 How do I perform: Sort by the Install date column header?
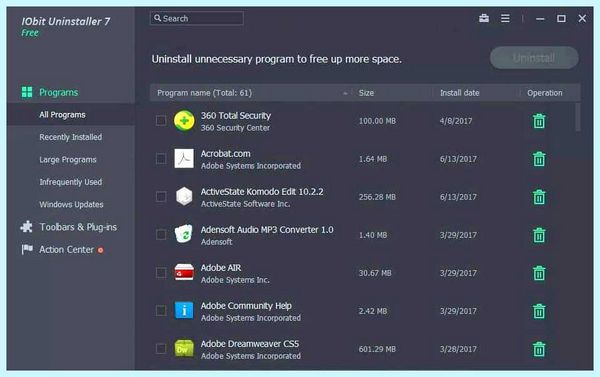click(459, 93)
